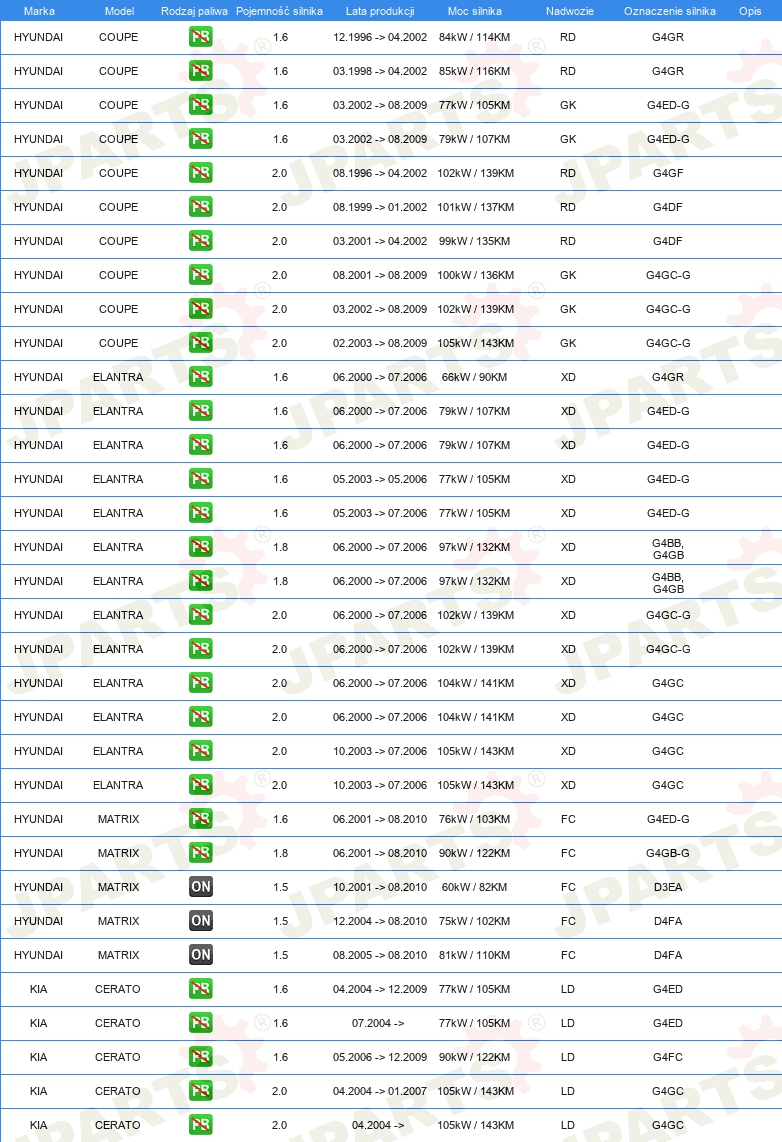Click petrol icon in CERATO 04.2004 -> 01.2007 row
This screenshot has width=782, height=1142.
click(200, 1090)
